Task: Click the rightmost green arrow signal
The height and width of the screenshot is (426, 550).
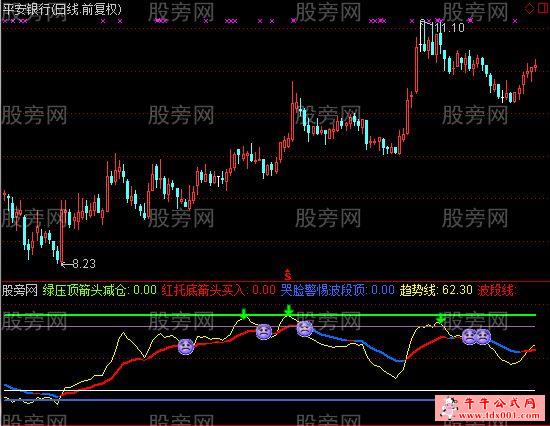Action: tap(441, 318)
